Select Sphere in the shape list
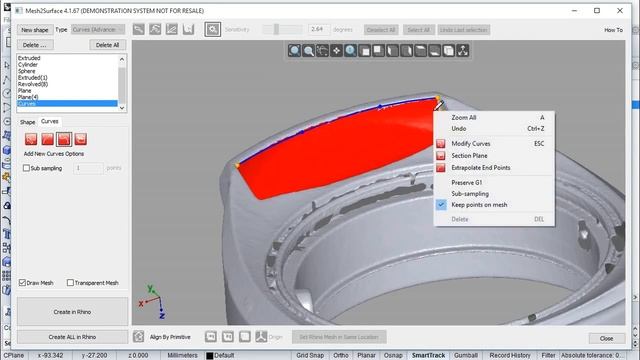 (68, 71)
